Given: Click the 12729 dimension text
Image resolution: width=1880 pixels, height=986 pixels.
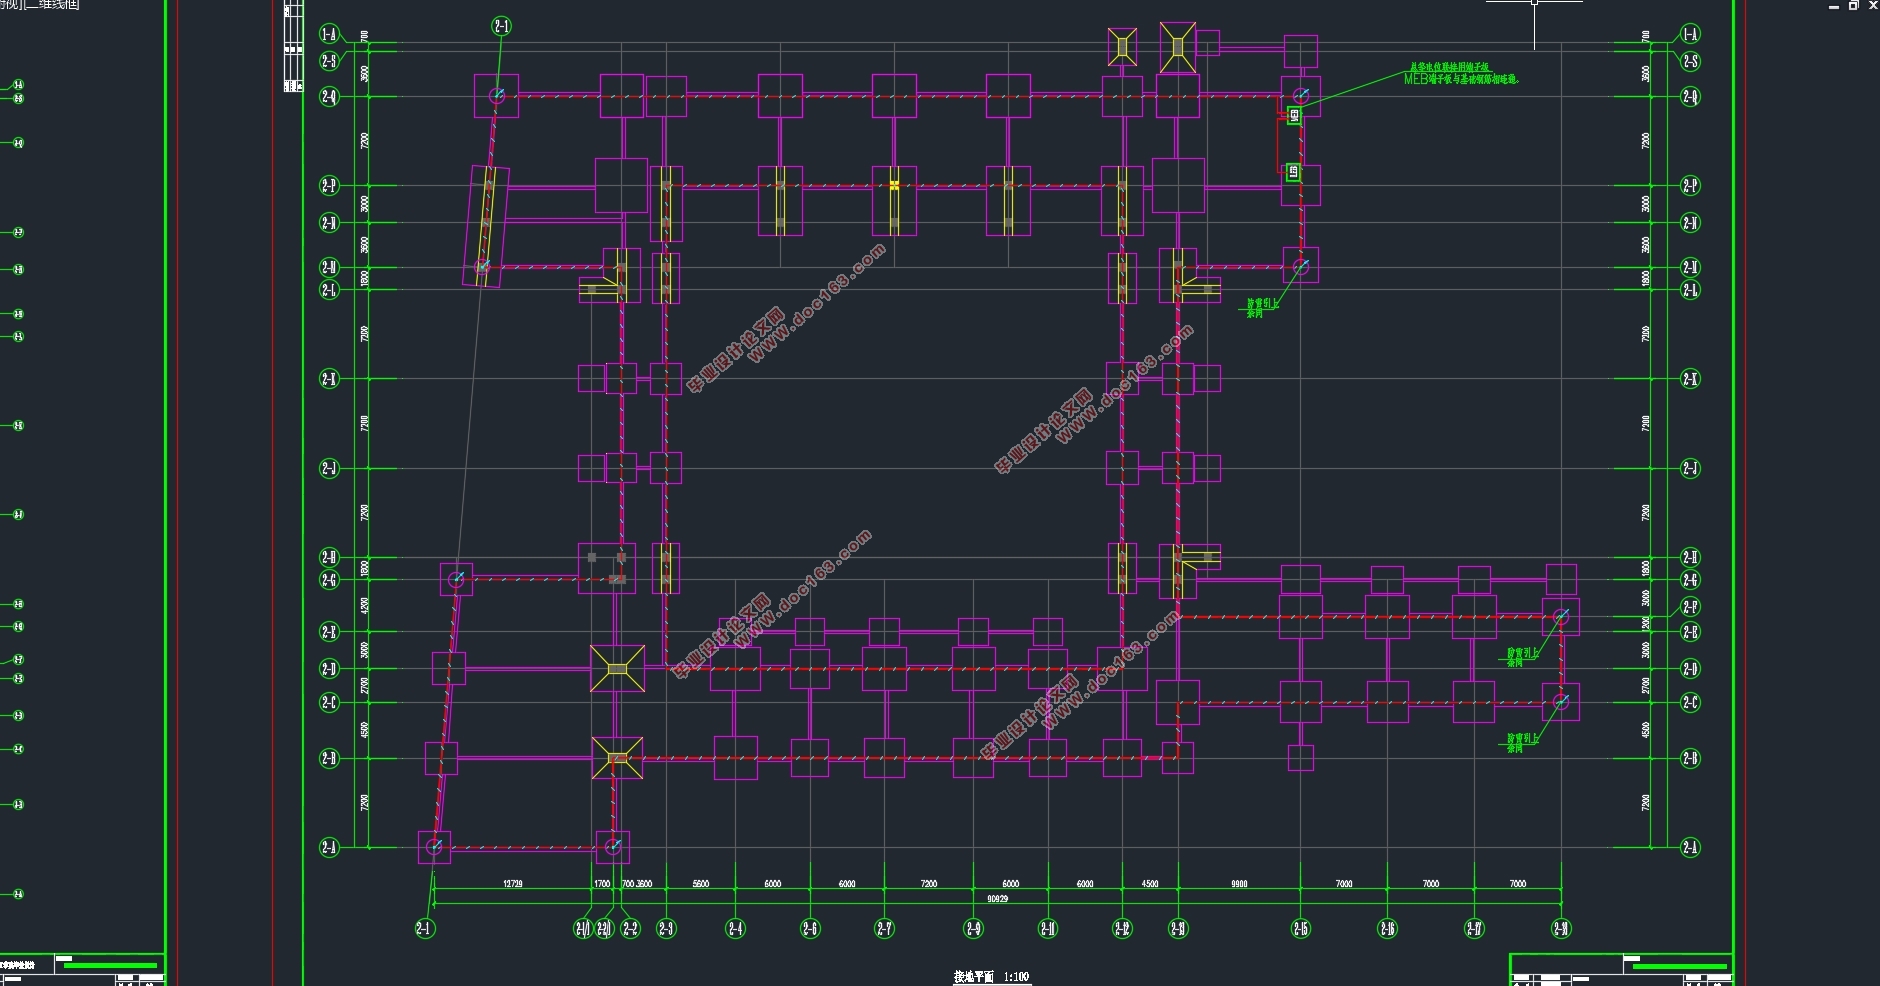Looking at the screenshot, I should point(512,884).
